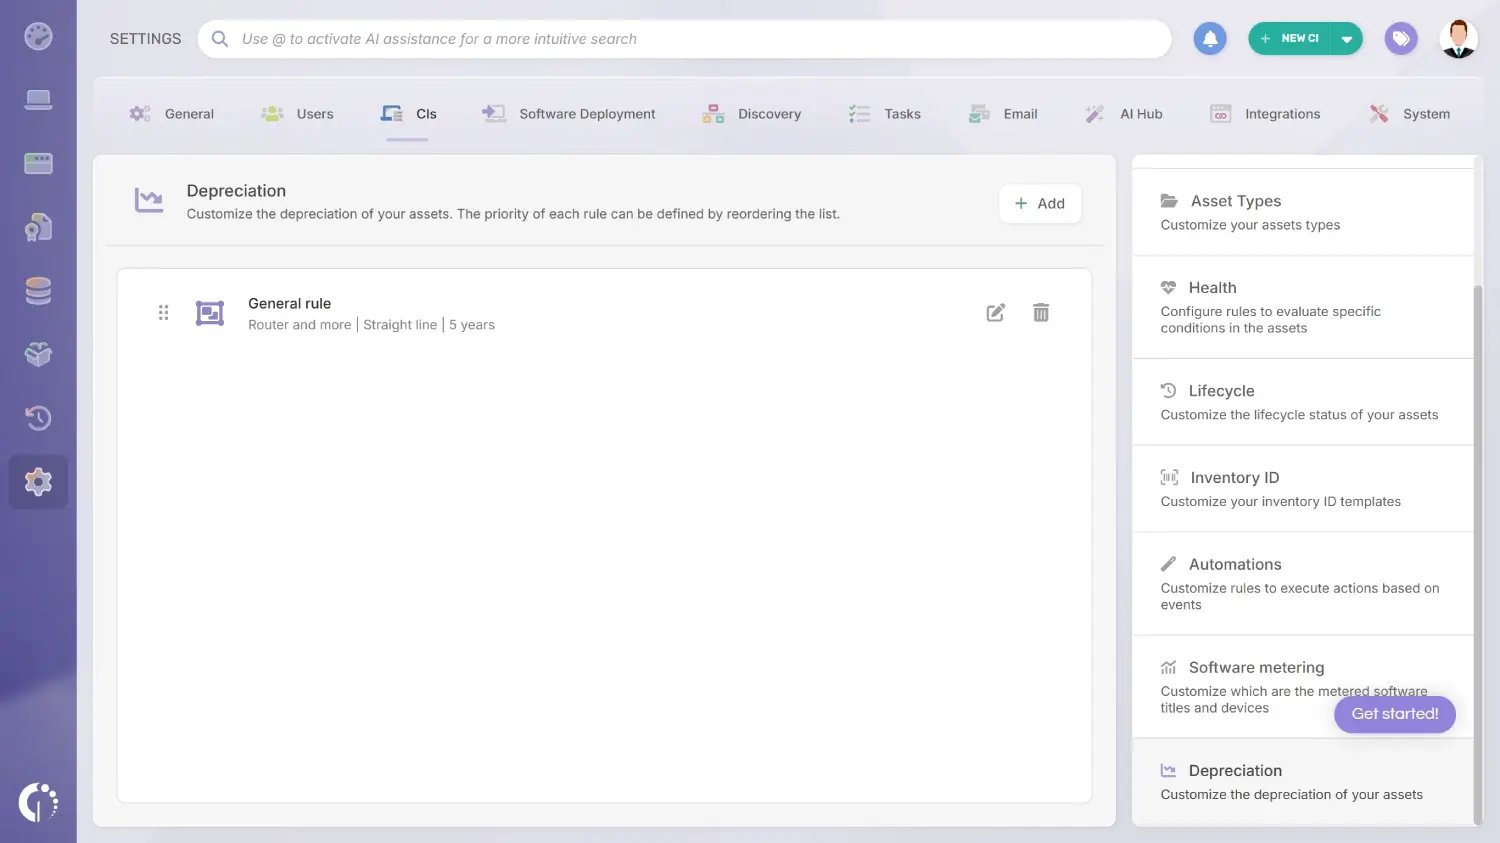Go to the AI Hub tab
1500x843 pixels.
pyautogui.click(x=1124, y=114)
